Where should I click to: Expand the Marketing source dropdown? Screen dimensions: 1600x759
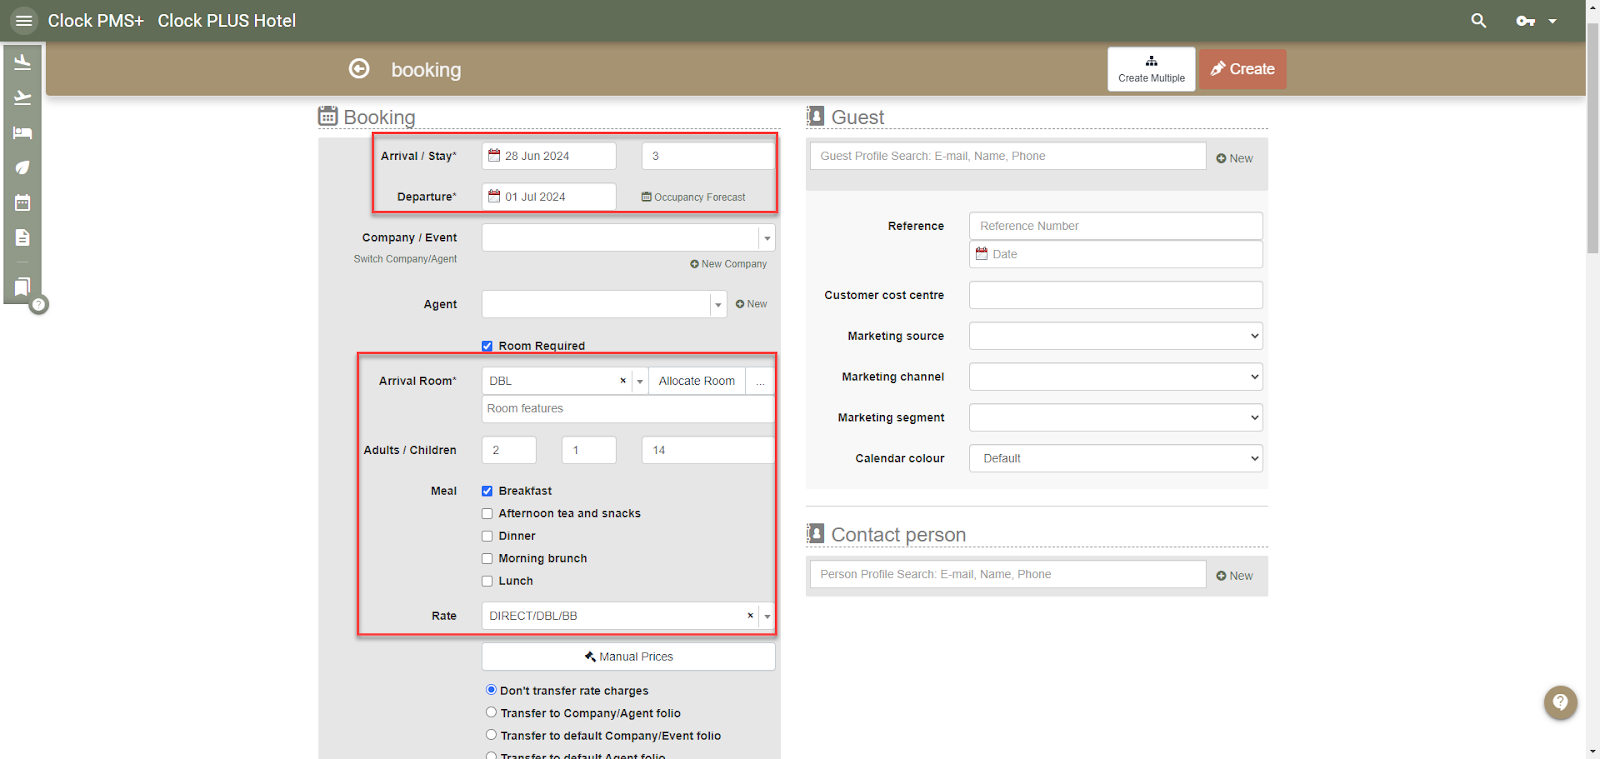pos(1115,336)
